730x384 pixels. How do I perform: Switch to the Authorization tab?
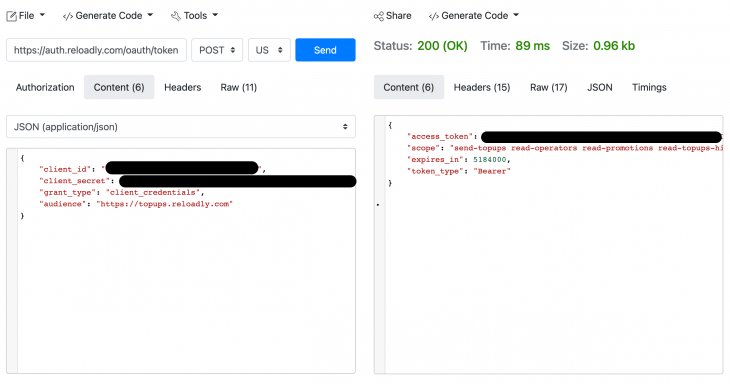pos(45,87)
